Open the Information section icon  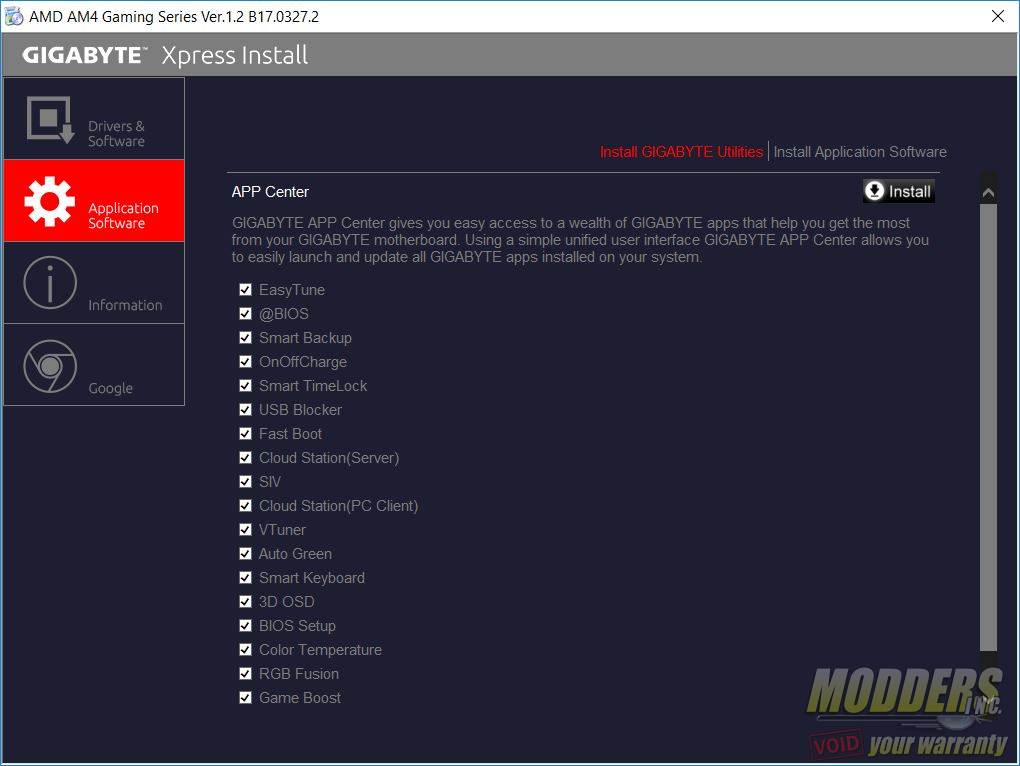click(50, 283)
